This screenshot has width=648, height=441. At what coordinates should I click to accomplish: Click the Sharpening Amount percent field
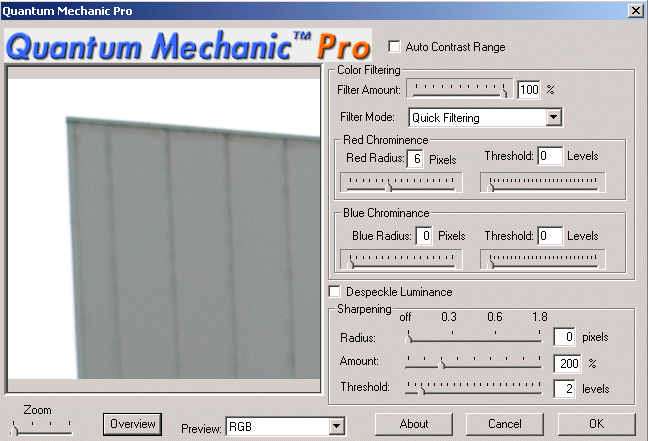[x=567, y=363]
